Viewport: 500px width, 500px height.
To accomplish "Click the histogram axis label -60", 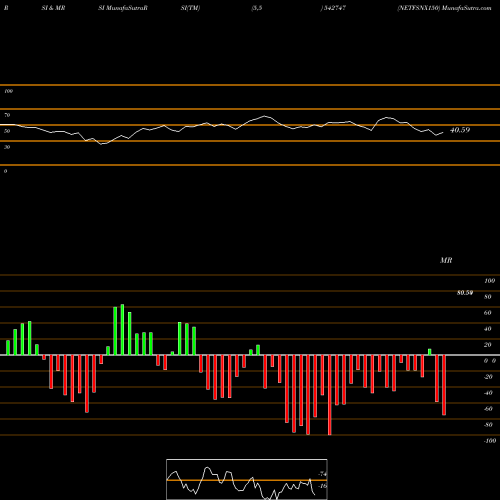I will [x=488, y=409].
